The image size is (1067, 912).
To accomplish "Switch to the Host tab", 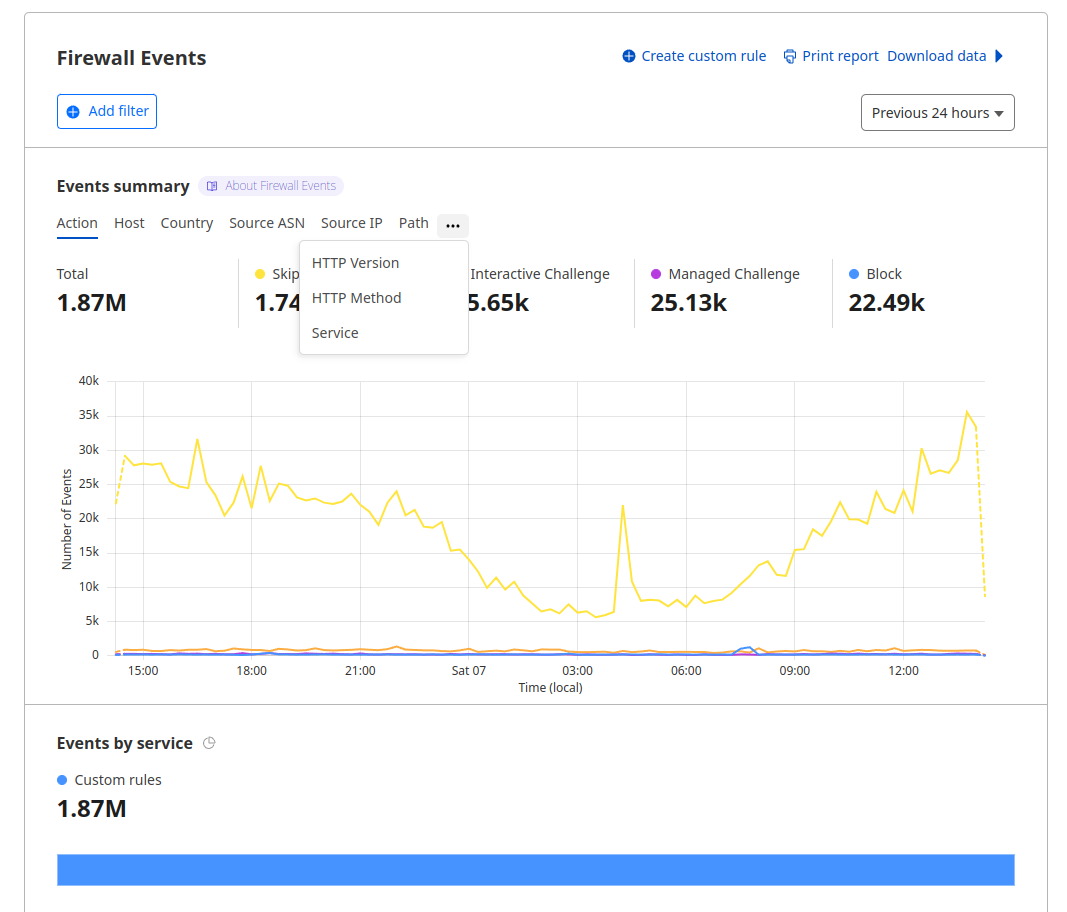I will point(129,223).
